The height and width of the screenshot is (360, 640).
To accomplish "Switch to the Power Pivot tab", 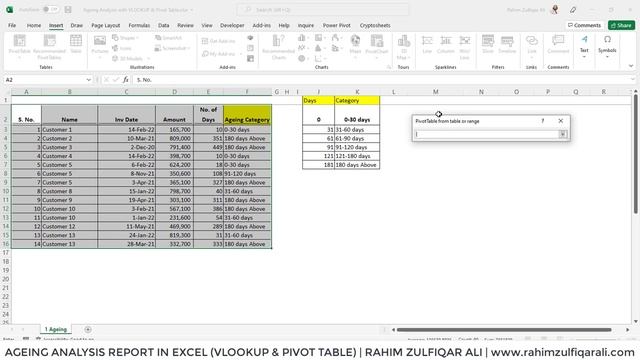I will pyautogui.click(x=337, y=25).
